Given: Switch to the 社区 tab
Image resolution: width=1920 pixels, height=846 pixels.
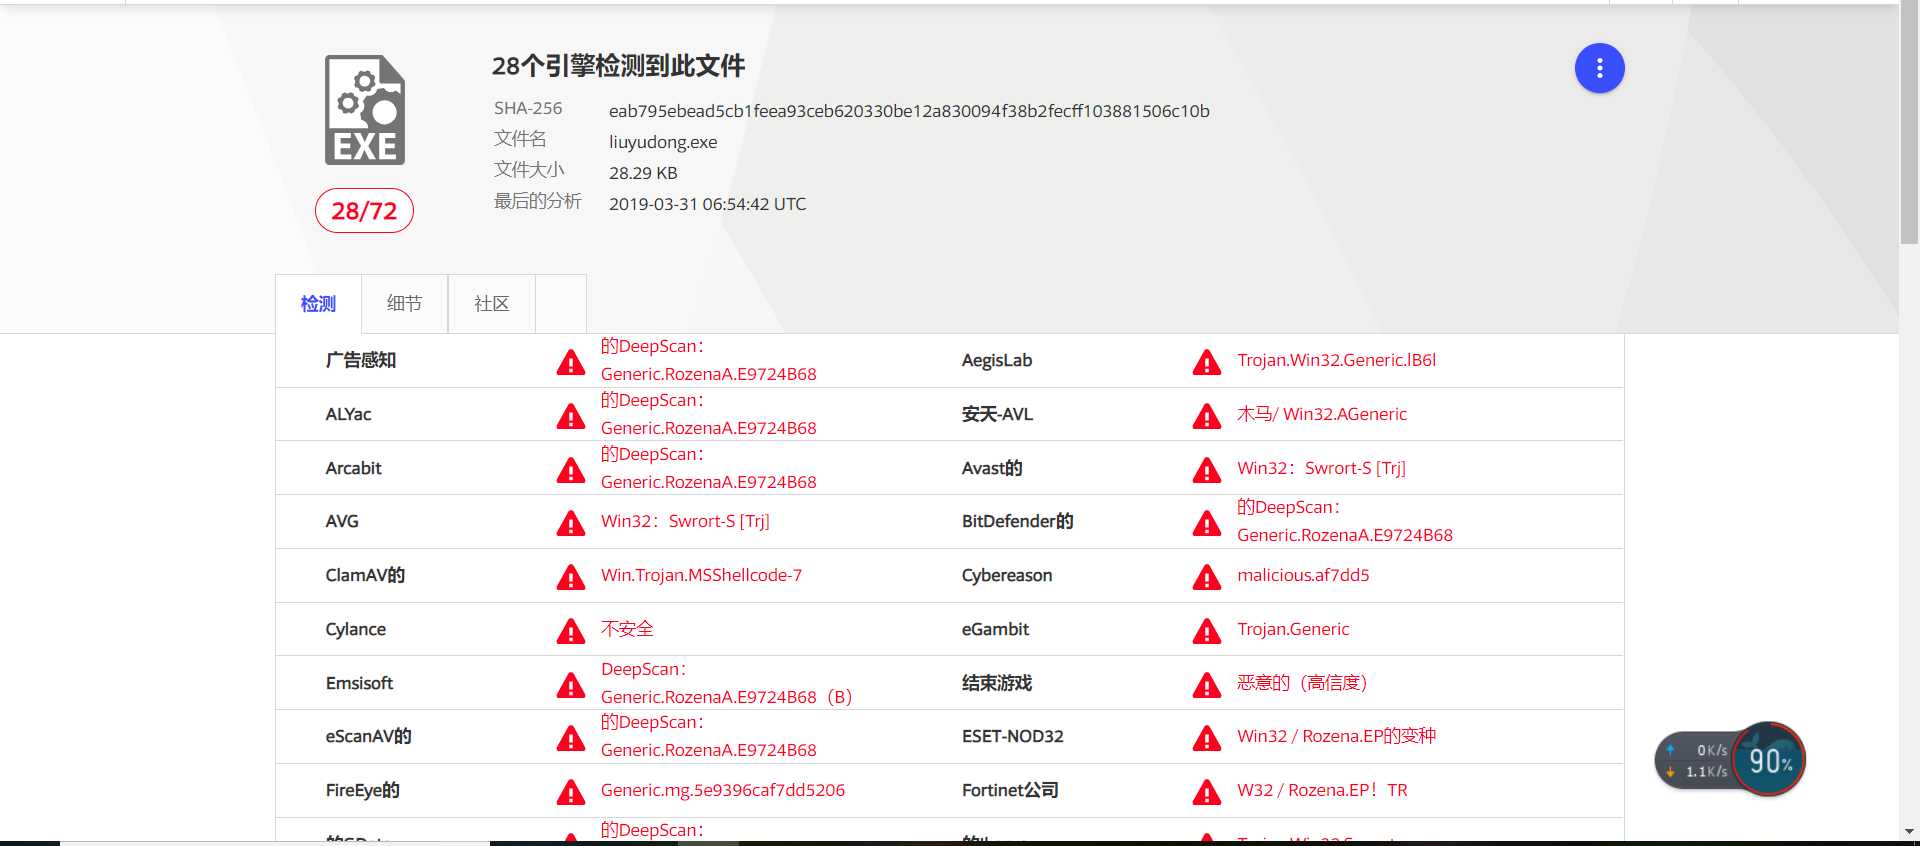Looking at the screenshot, I should click(x=491, y=303).
